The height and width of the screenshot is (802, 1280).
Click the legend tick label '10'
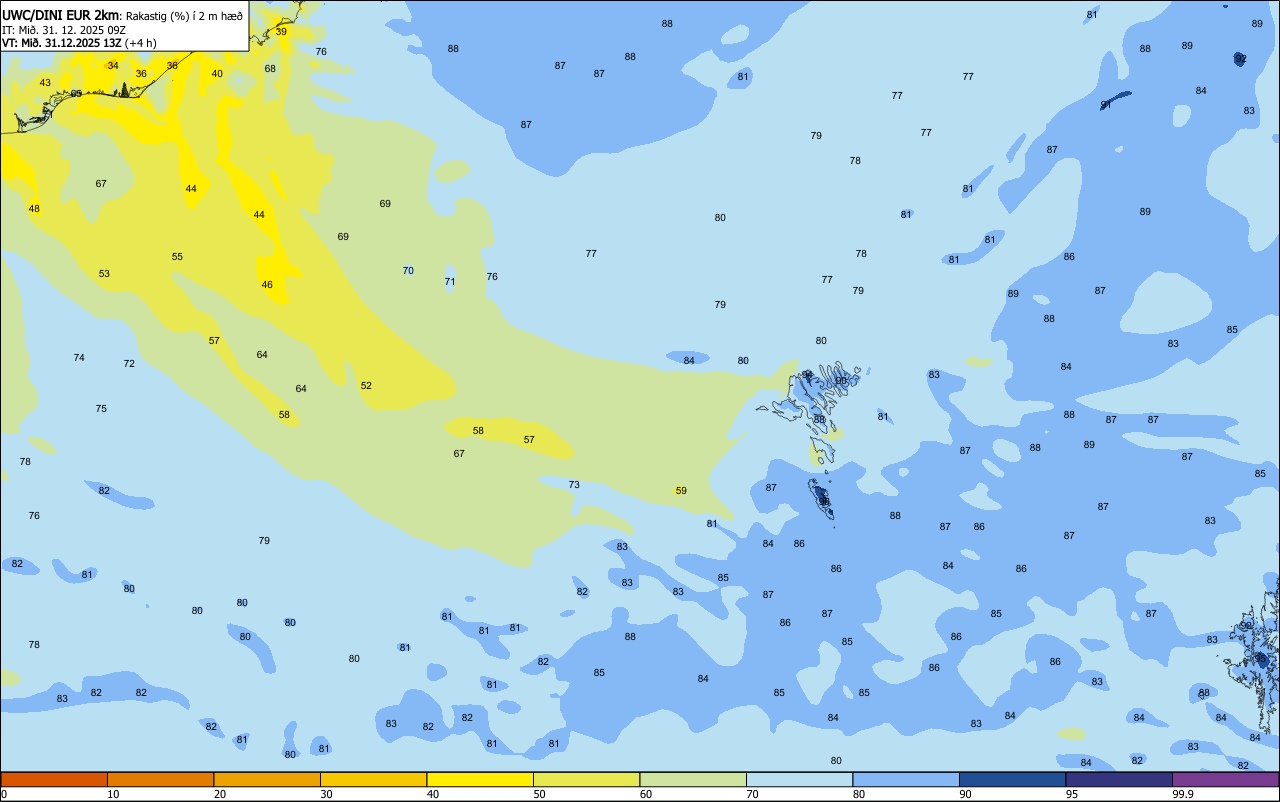pyautogui.click(x=113, y=794)
